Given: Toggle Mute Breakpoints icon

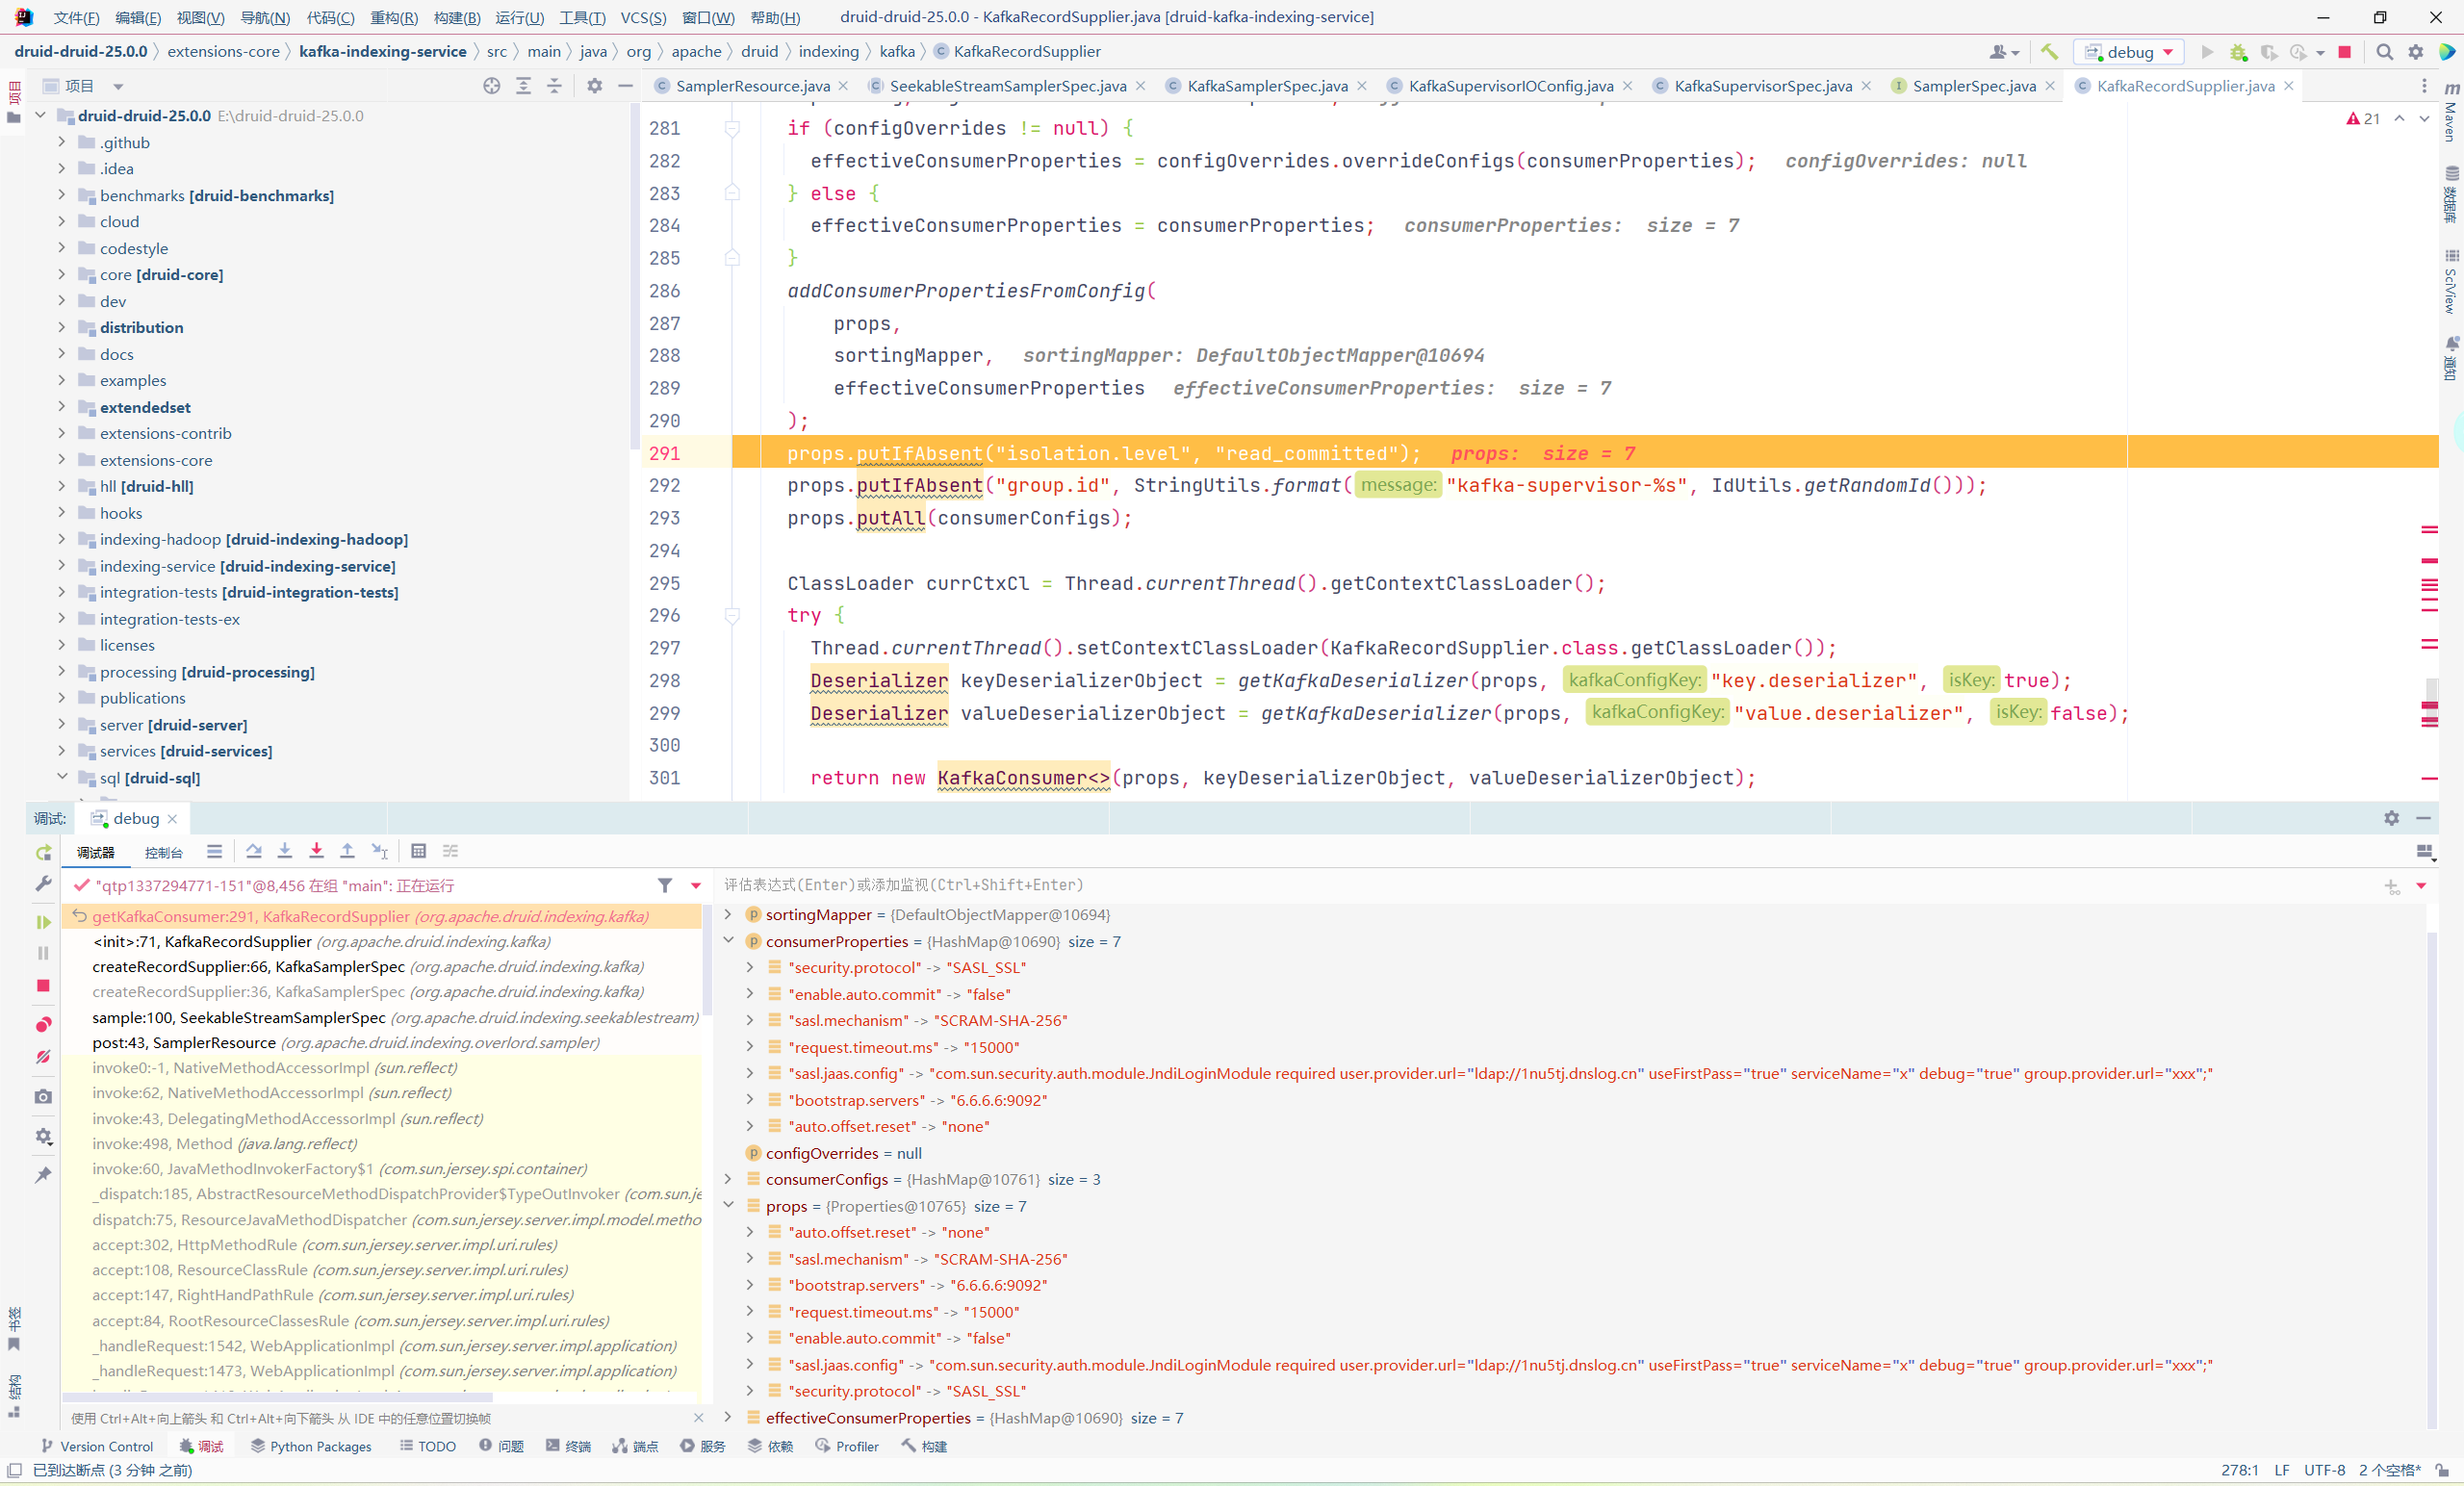Looking at the screenshot, I should pyautogui.click(x=43, y=1057).
